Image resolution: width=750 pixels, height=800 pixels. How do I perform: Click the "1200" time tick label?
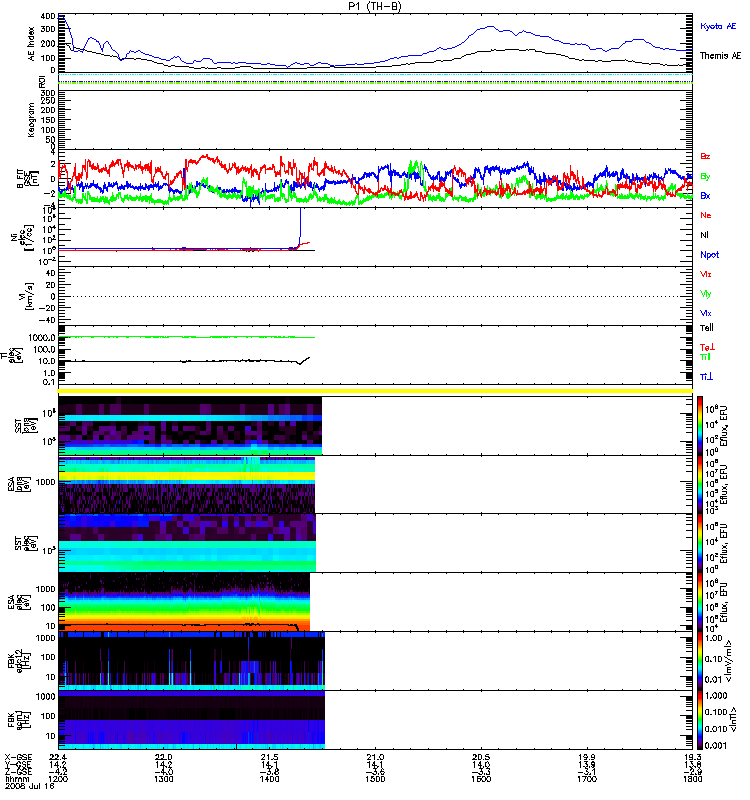58,779
